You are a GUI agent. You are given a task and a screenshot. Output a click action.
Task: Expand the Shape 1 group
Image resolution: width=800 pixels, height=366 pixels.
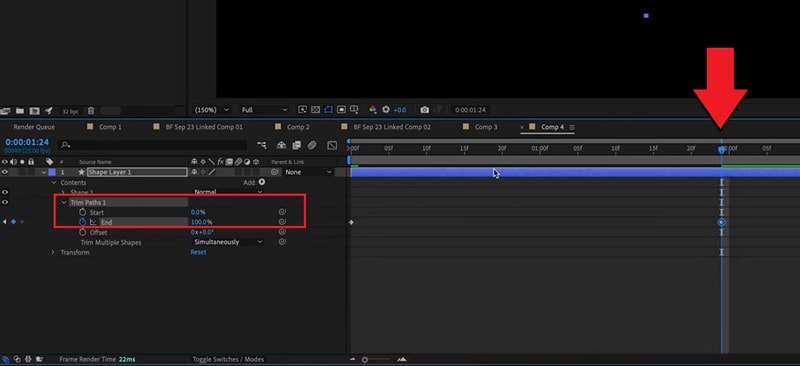(63, 192)
